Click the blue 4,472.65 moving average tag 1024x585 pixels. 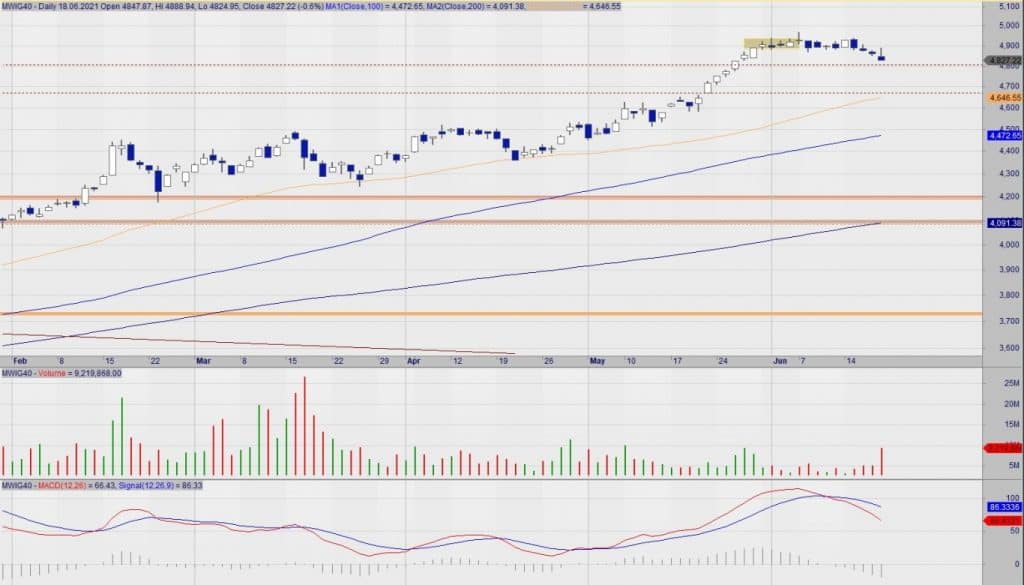coord(1003,135)
